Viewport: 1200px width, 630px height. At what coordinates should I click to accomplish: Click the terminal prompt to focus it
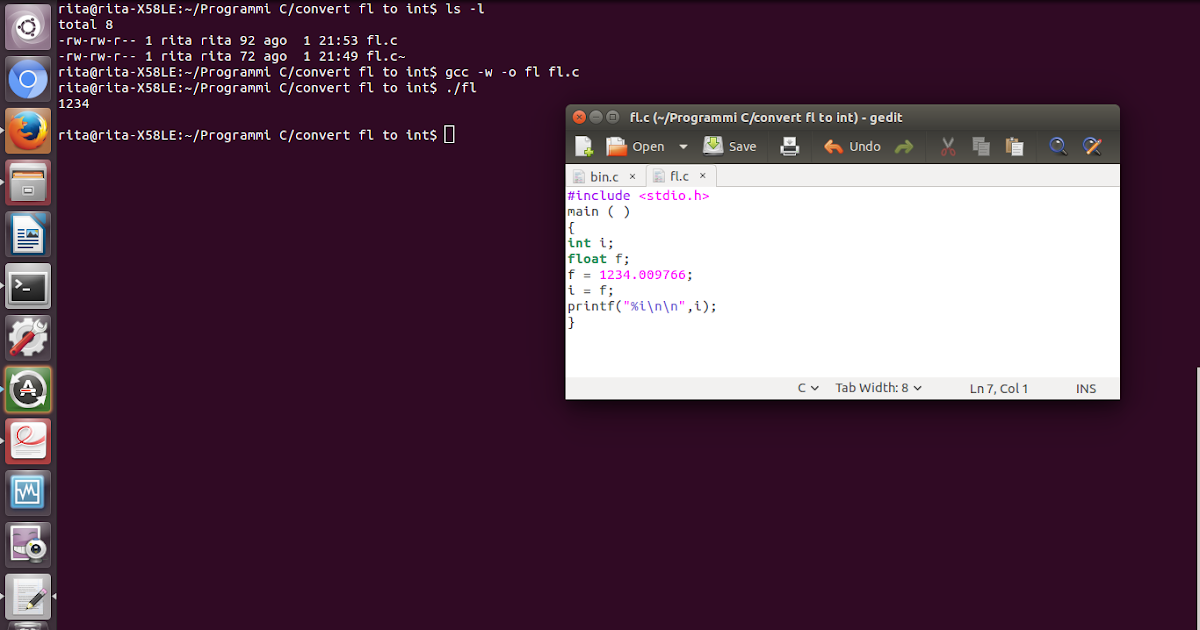click(449, 134)
